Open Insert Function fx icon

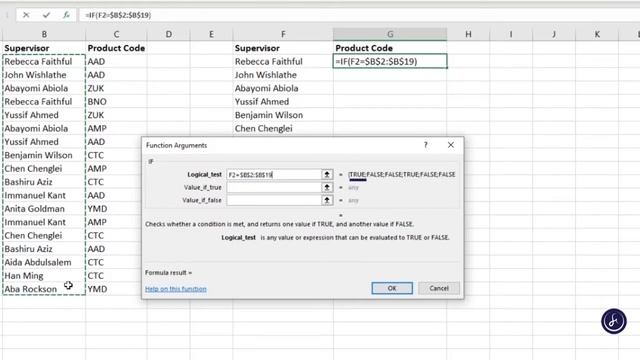[x=66, y=15]
